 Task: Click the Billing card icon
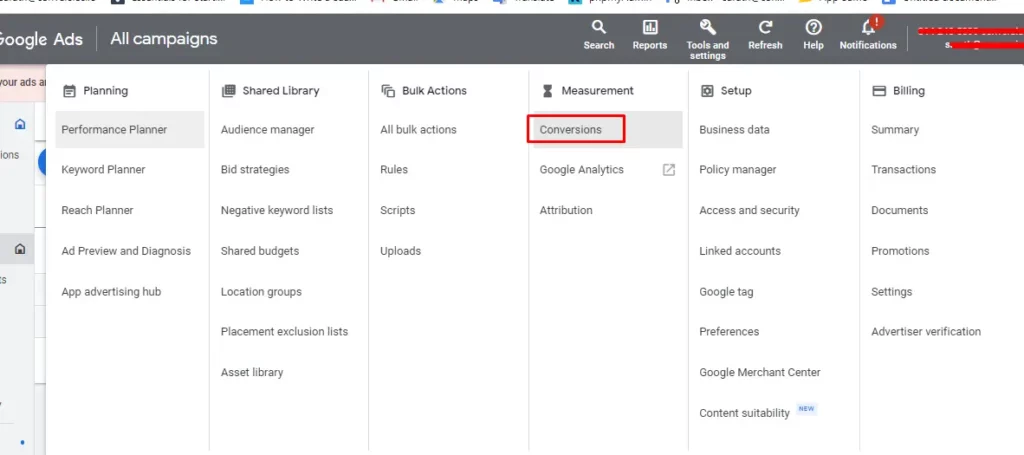click(x=879, y=91)
